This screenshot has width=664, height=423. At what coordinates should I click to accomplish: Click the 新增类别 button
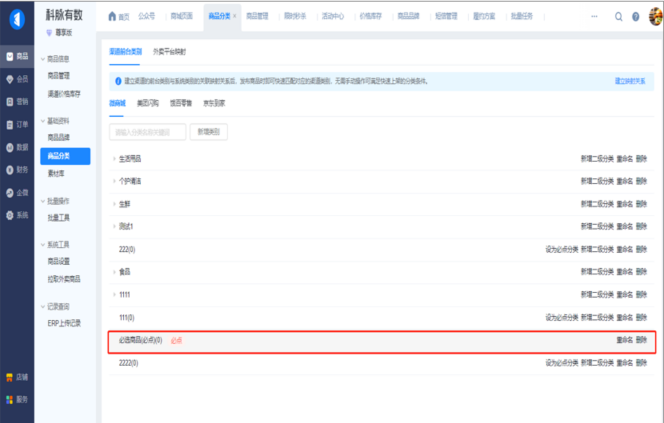208,132
